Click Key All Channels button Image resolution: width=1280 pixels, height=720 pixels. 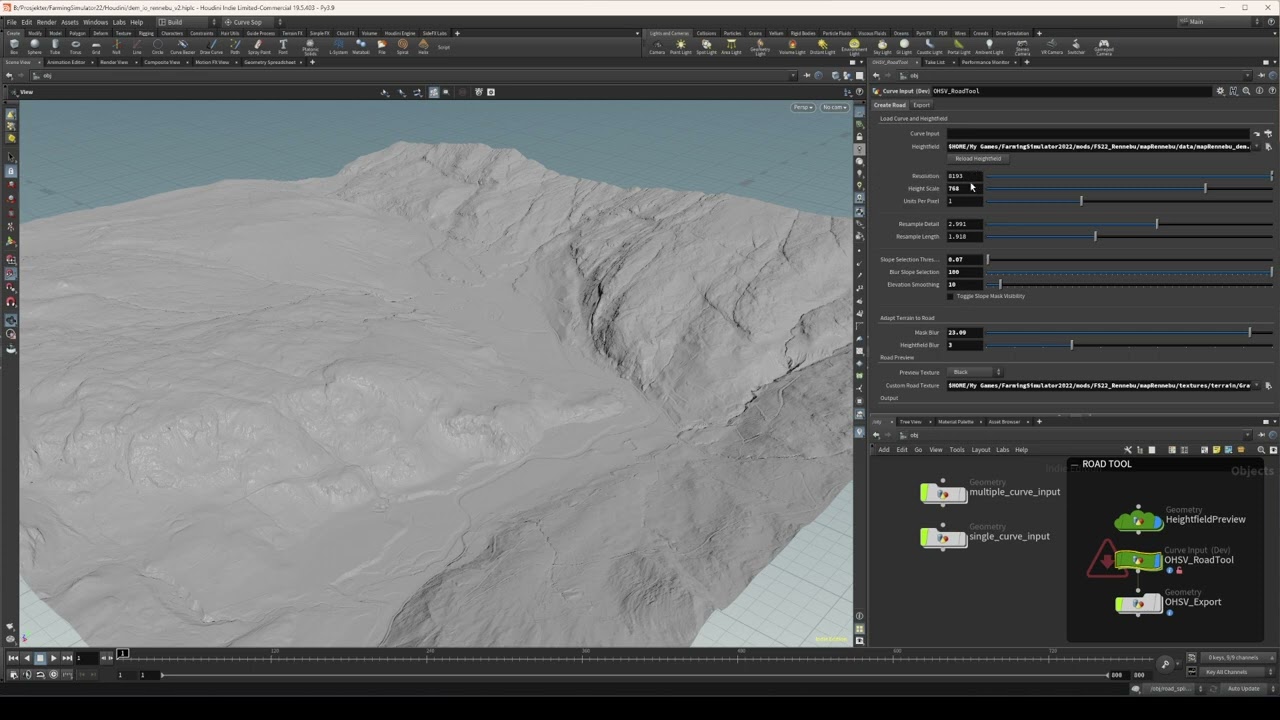pos(1226,672)
